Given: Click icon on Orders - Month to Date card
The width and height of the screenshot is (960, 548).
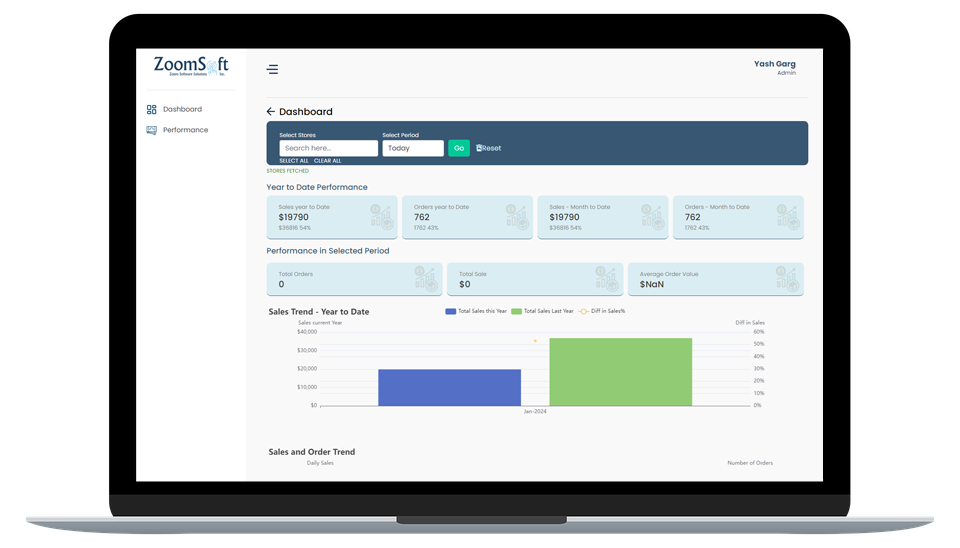Looking at the screenshot, I should click(x=788, y=217).
